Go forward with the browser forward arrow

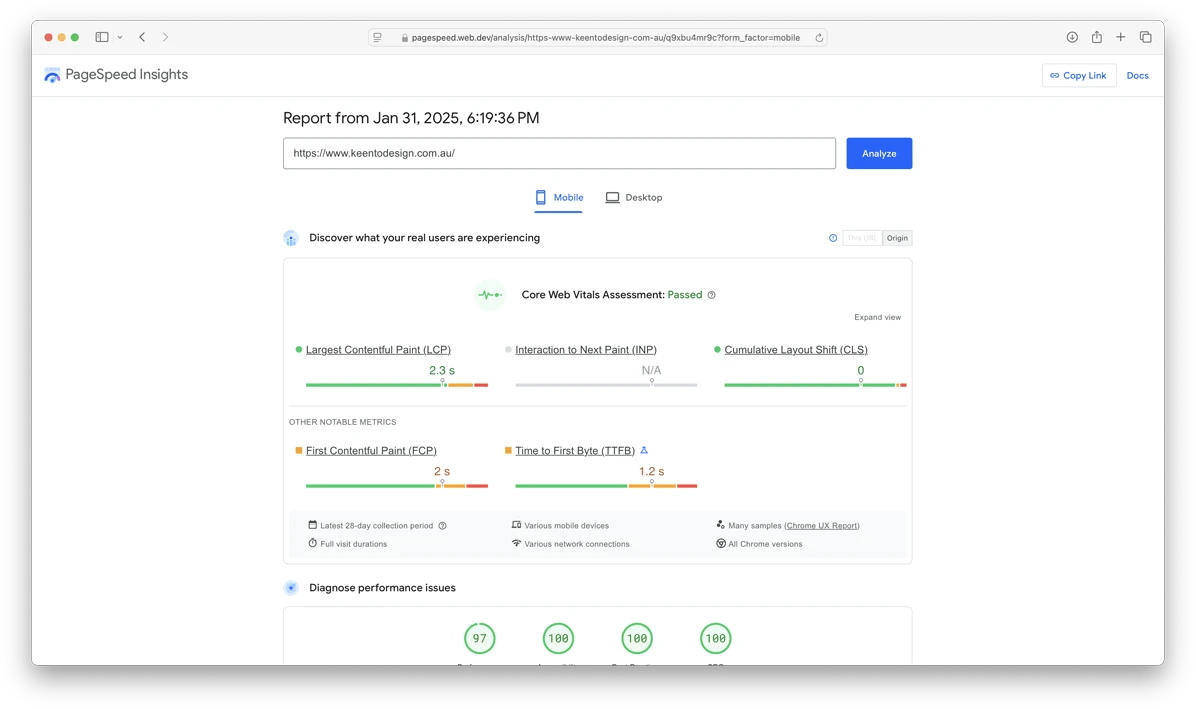(x=165, y=37)
